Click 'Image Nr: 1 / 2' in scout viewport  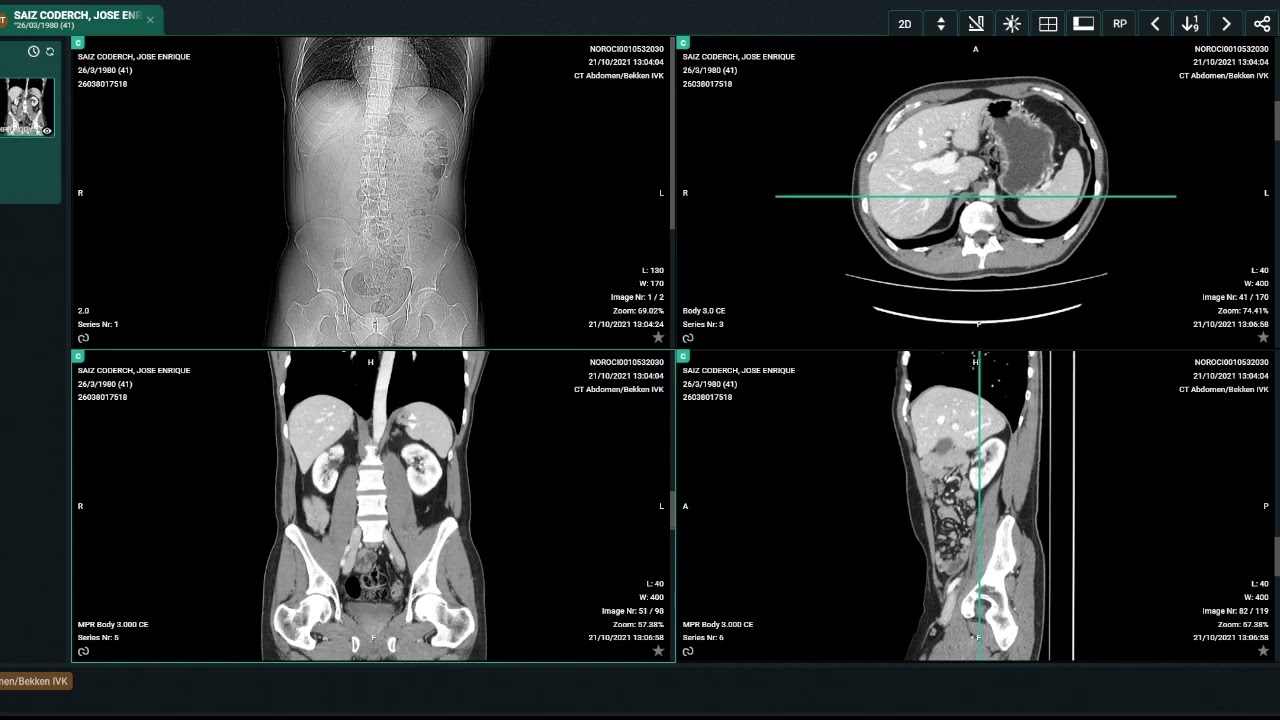(x=637, y=297)
